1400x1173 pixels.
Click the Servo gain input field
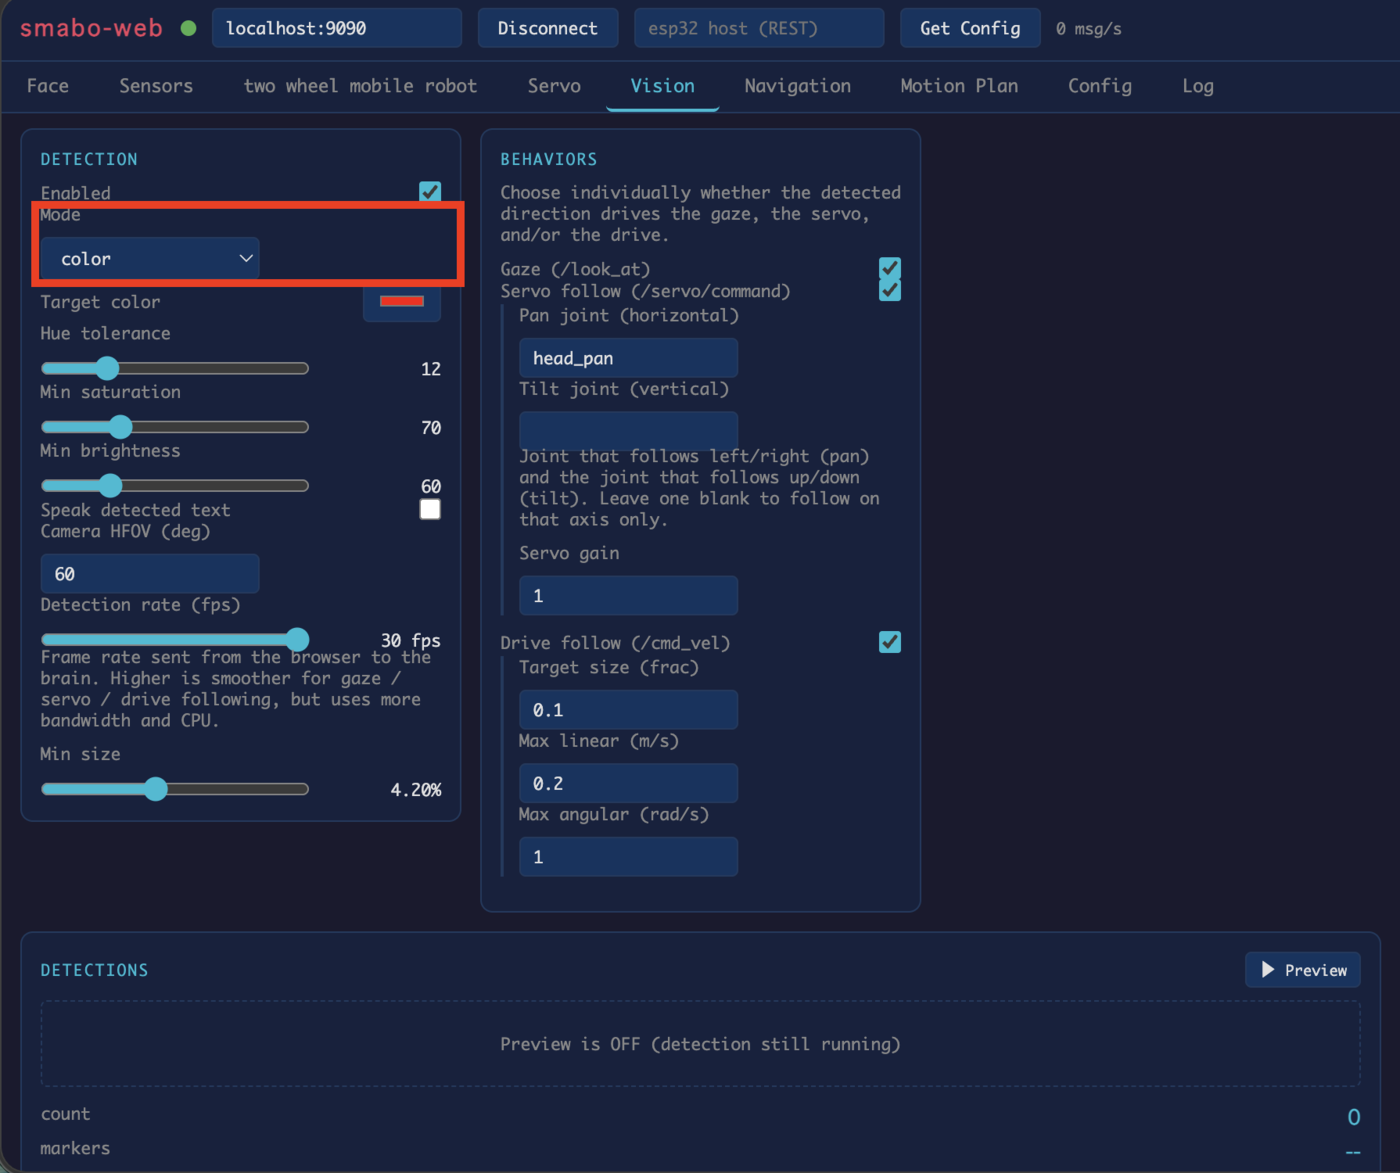628,596
